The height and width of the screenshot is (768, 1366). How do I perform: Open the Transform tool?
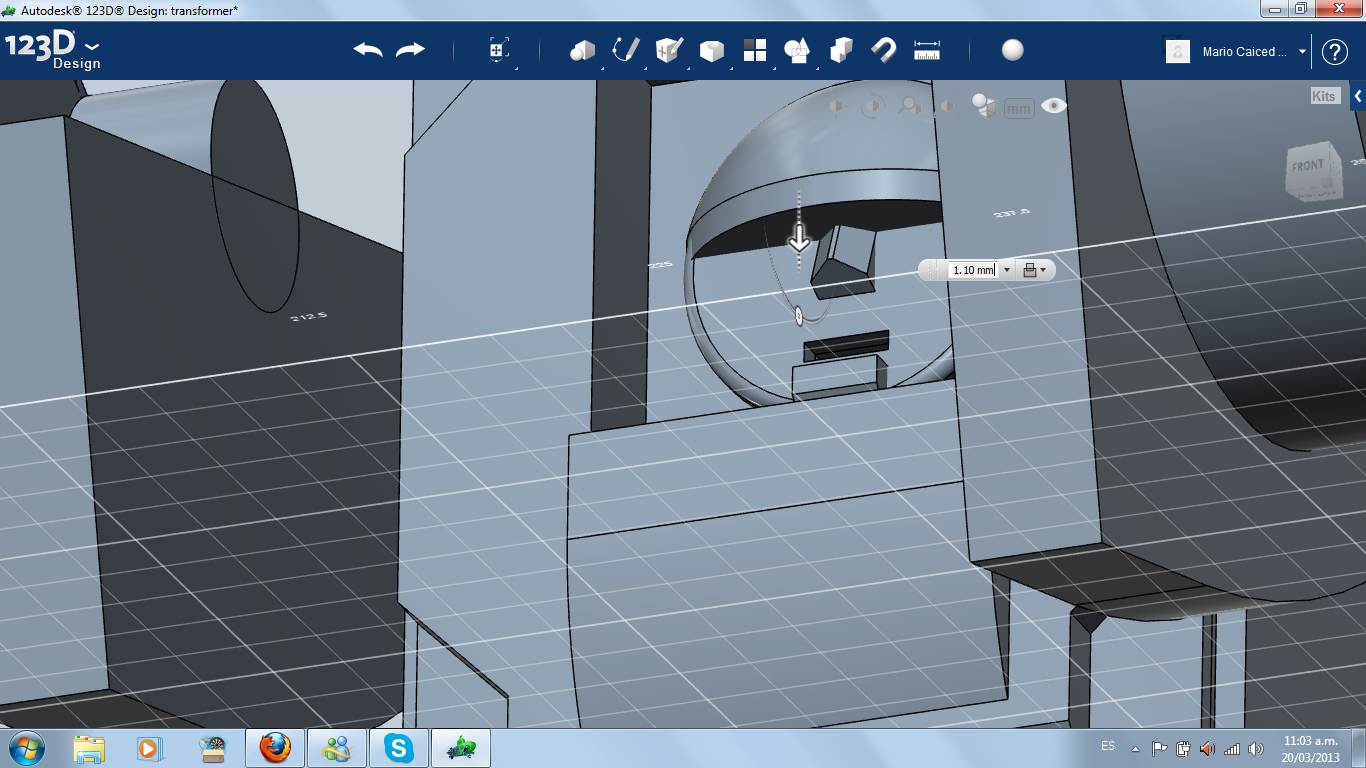[498, 50]
